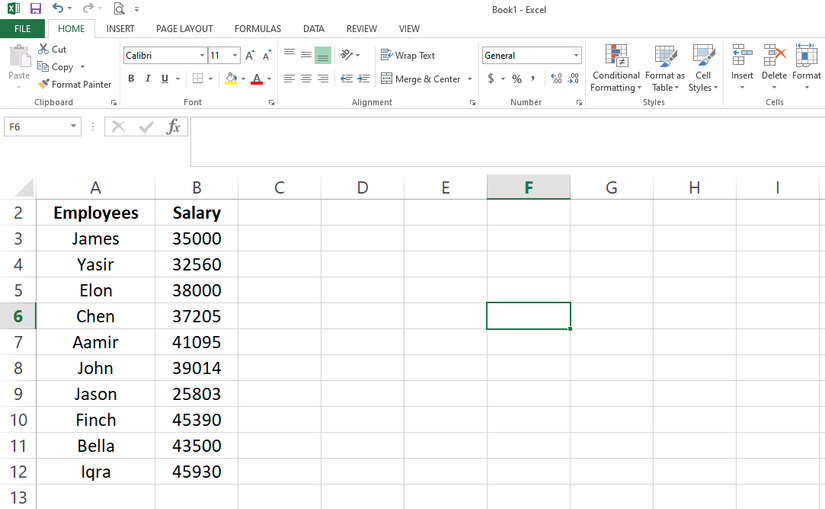
Task: Open the Underline style dropdown arrow
Action: 178,79
